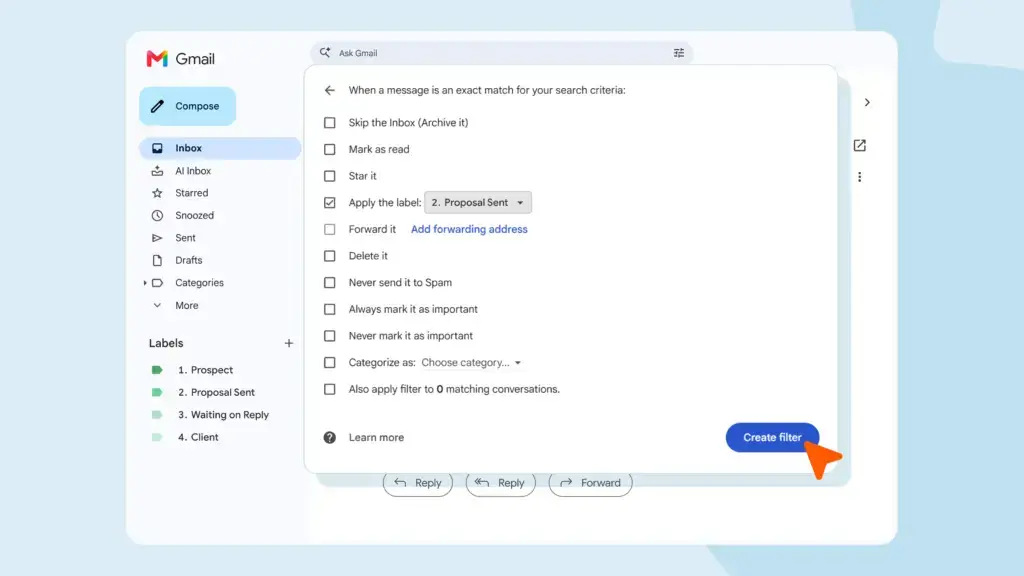Open the 3. Waiting on Reply label
This screenshot has height=576, width=1024.
tap(223, 415)
